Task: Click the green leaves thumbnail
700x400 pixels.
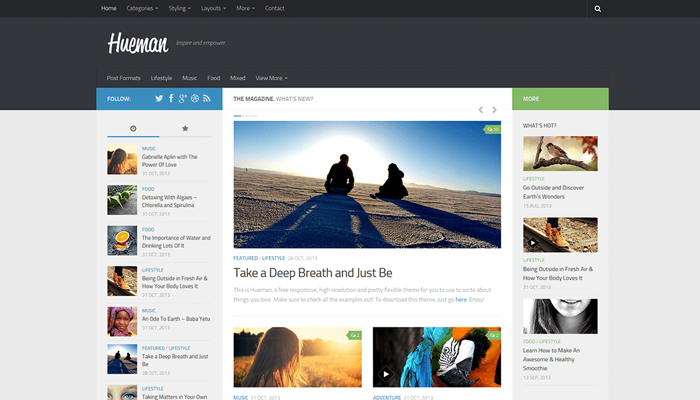Action: (122, 200)
